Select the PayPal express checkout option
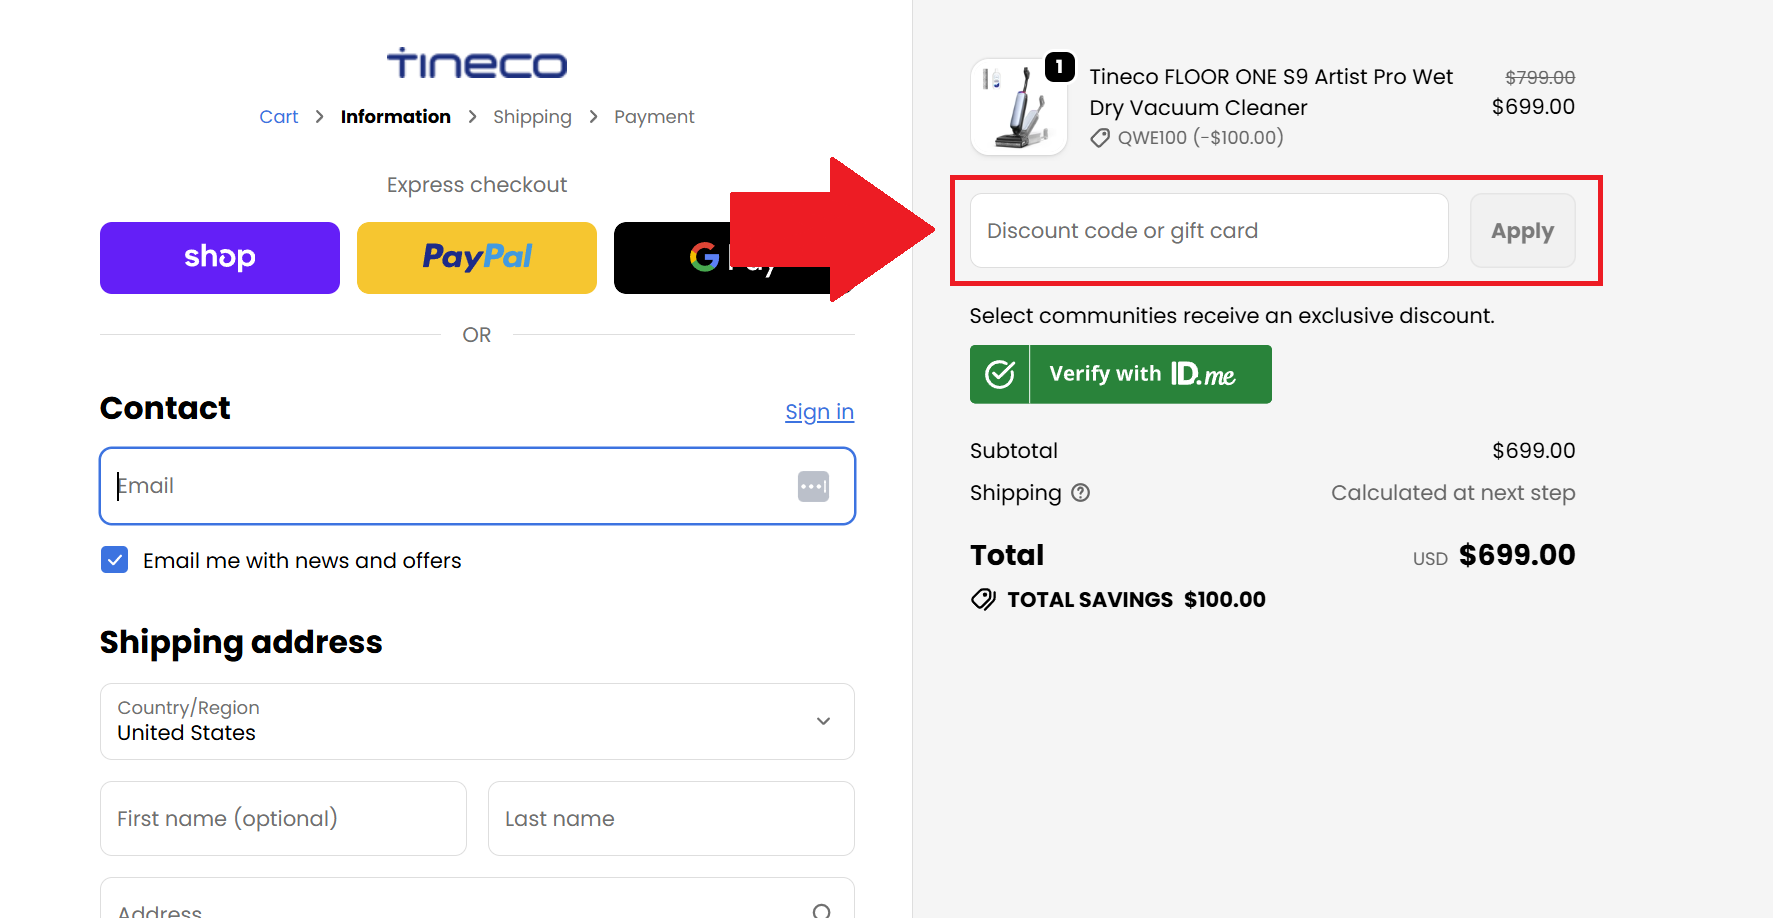Screen dimensions: 1773x918 (477, 257)
